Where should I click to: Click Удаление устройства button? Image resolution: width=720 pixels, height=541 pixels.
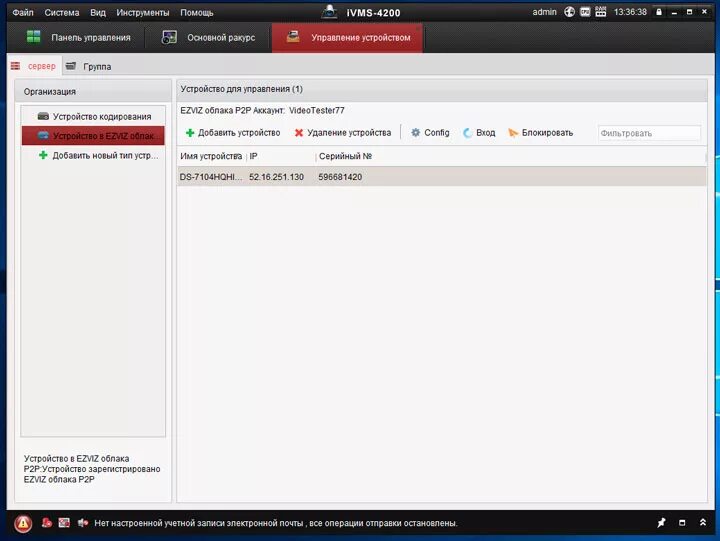click(x=343, y=133)
